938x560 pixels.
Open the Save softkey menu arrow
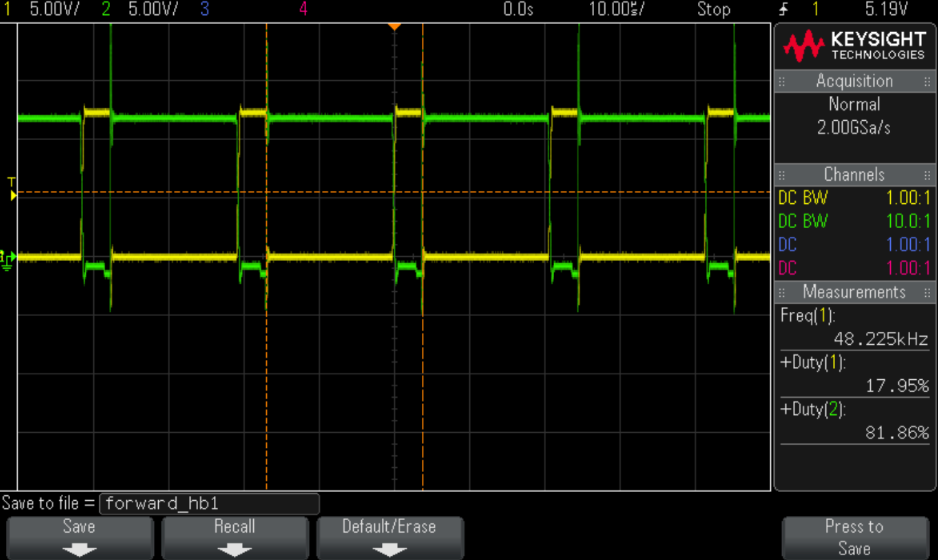79,549
